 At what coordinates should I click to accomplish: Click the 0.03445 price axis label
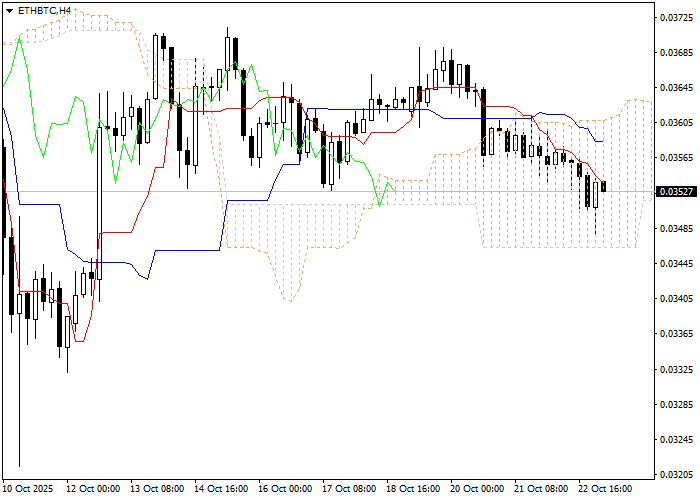(x=676, y=264)
